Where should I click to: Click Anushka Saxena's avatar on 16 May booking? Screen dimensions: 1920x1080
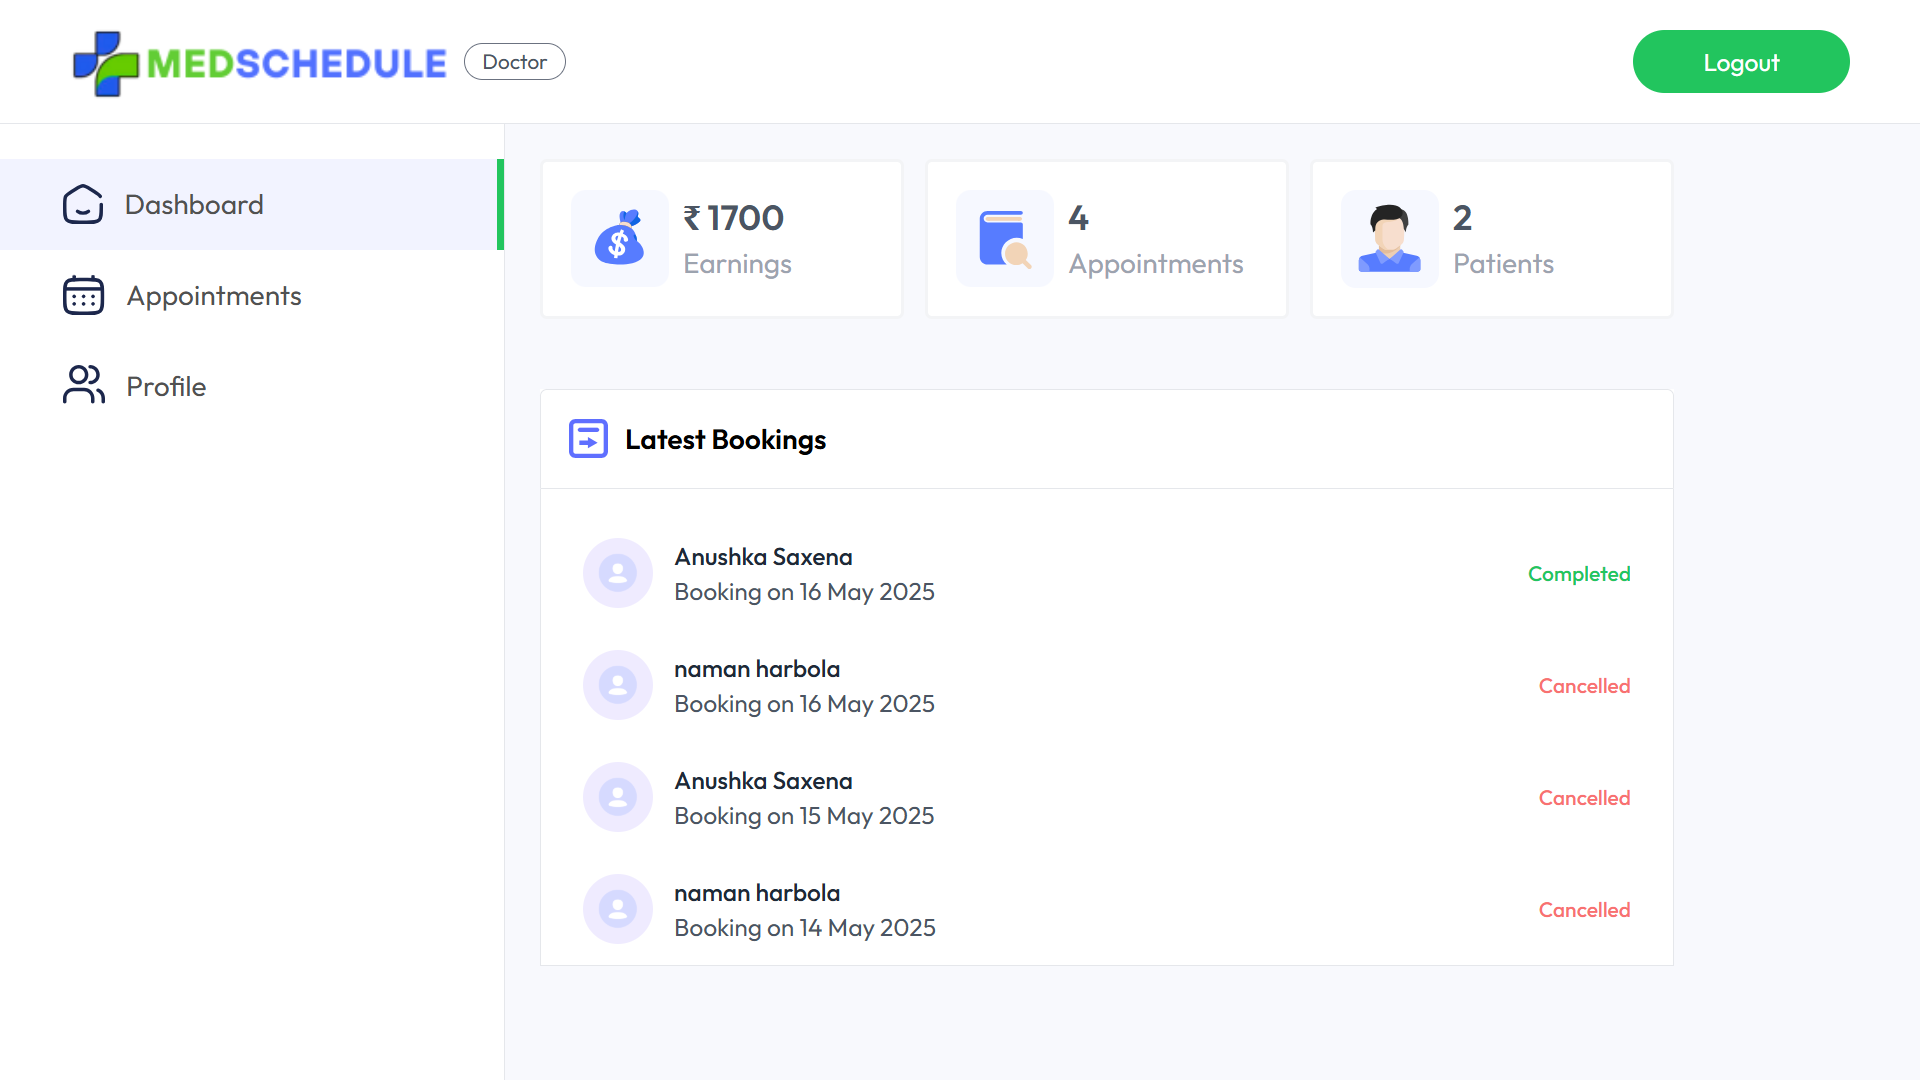(618, 573)
